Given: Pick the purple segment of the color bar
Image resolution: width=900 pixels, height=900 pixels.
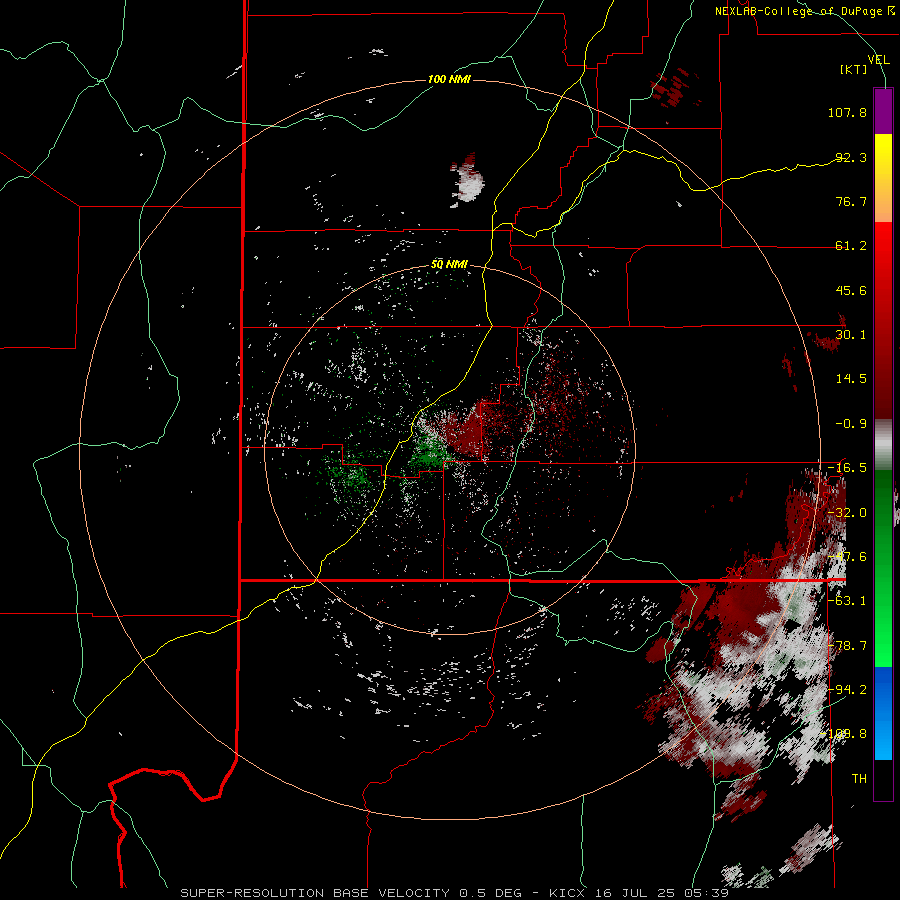Looking at the screenshot, I should click(883, 111).
